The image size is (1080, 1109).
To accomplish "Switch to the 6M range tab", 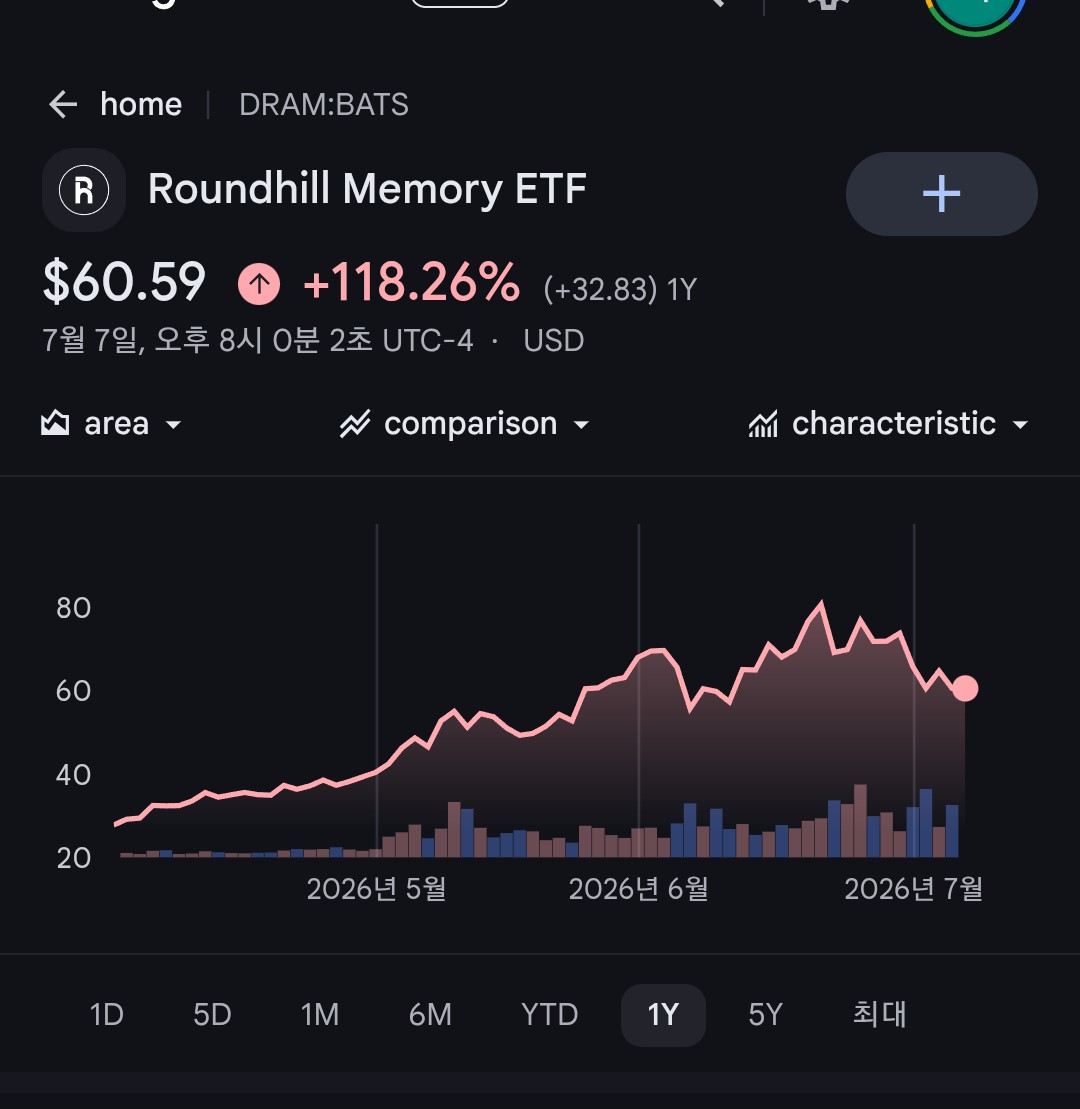I will click(430, 1015).
